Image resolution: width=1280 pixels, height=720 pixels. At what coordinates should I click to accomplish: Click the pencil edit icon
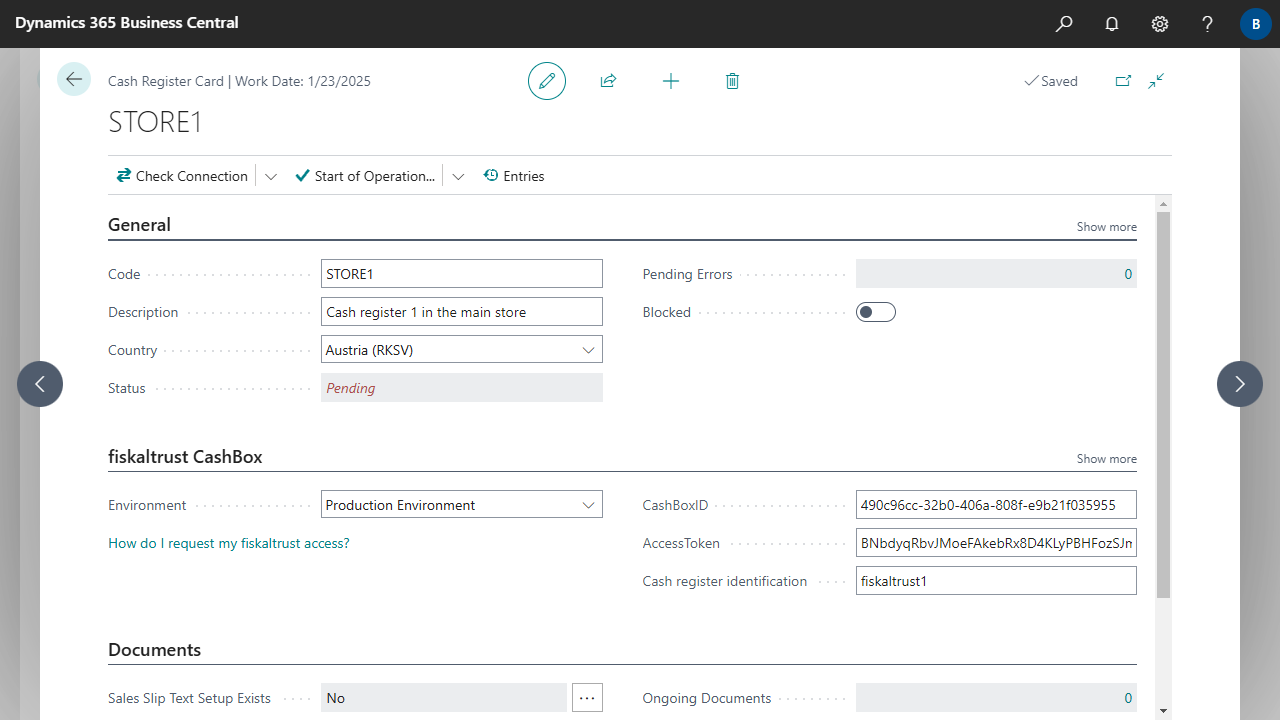[547, 81]
